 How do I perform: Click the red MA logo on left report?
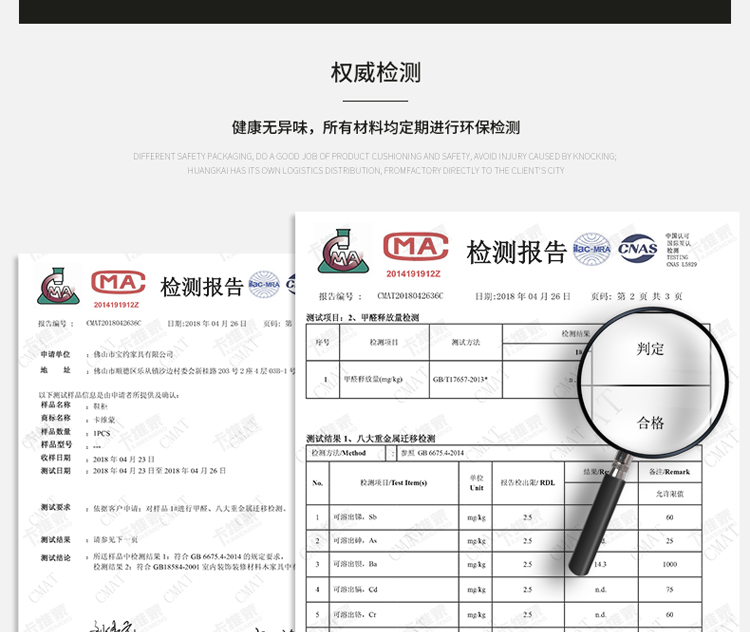point(118,282)
